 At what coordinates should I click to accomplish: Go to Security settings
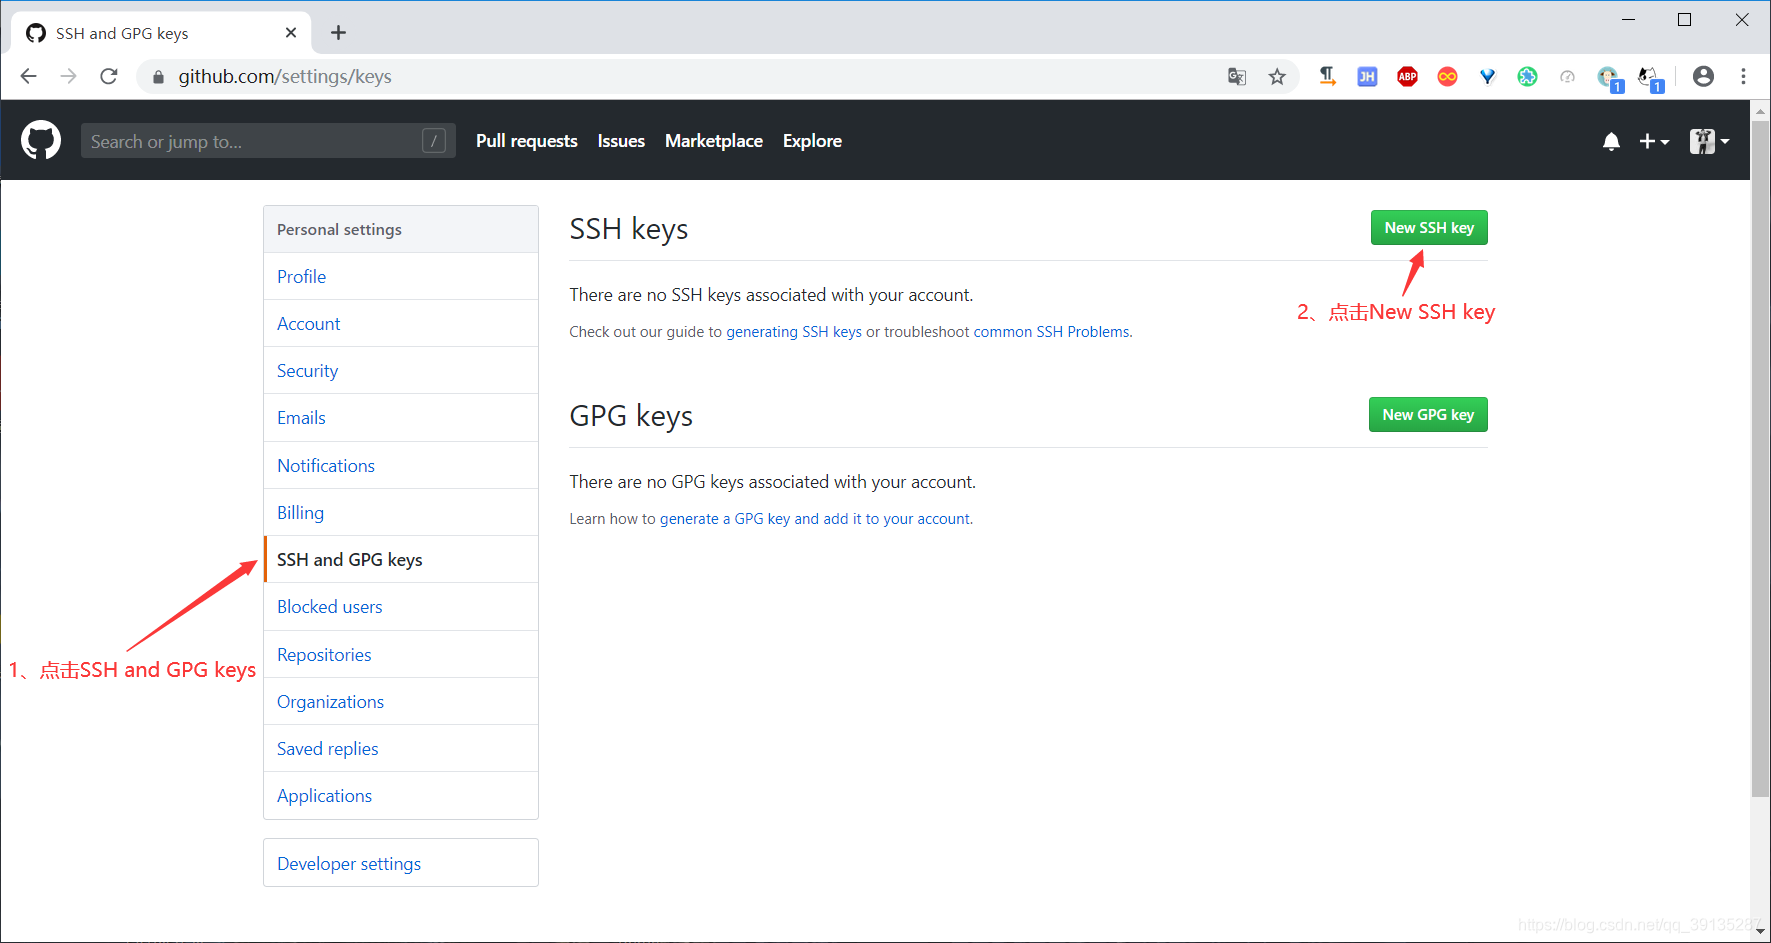point(401,371)
